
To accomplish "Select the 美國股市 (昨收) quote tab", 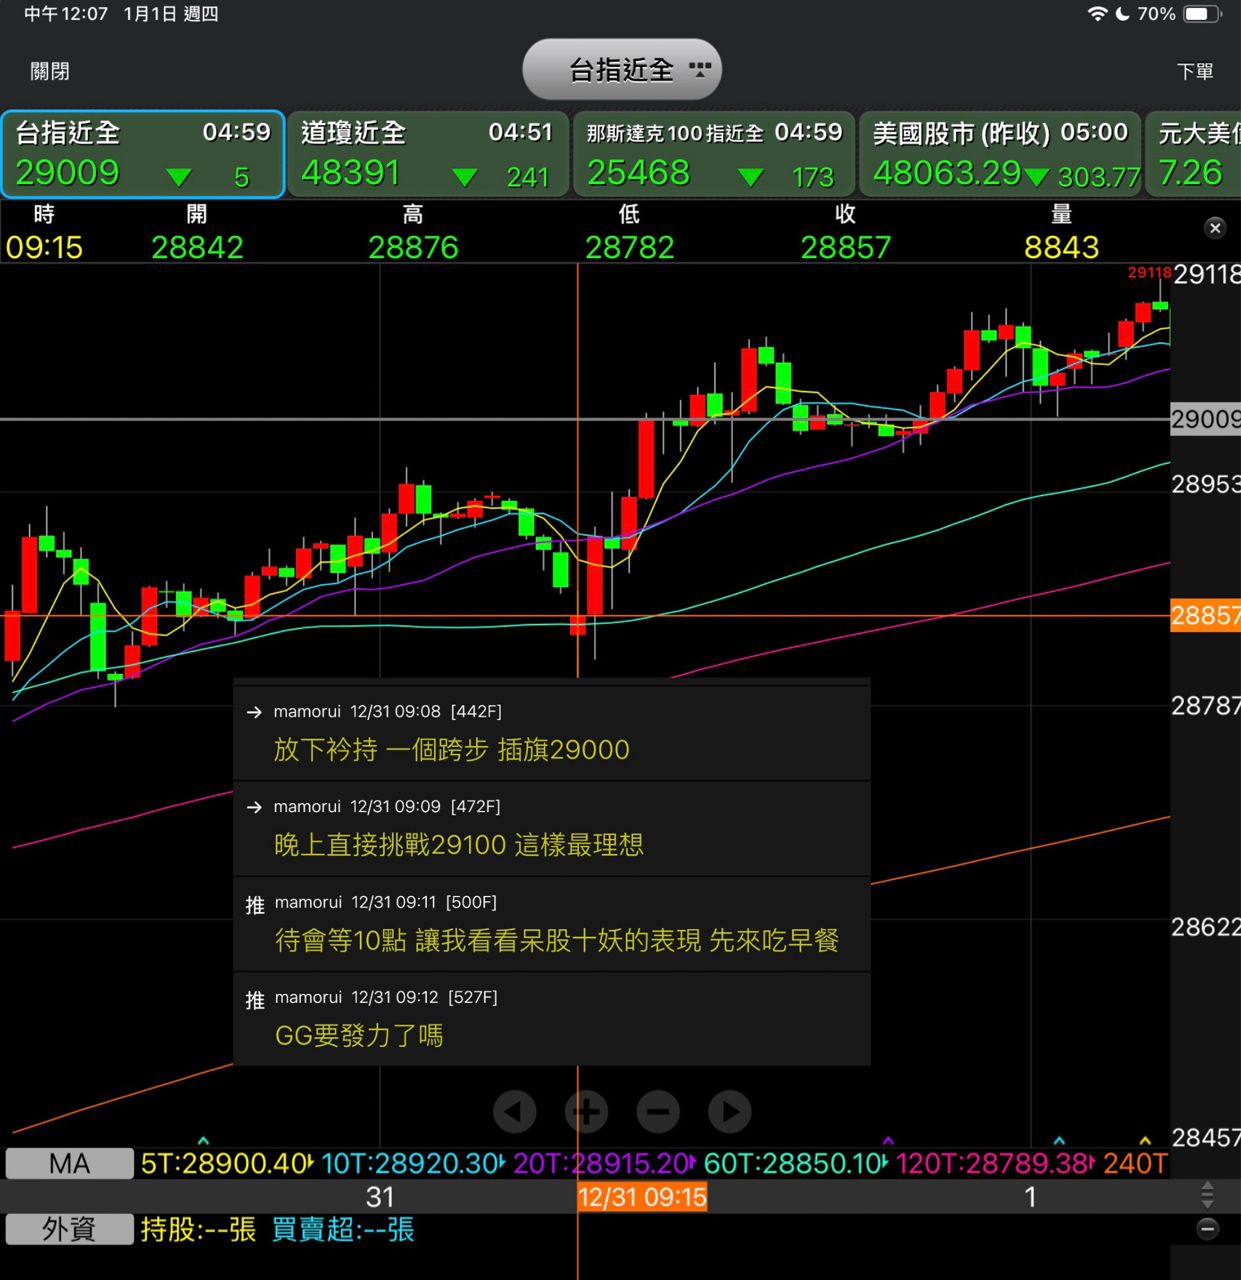I will pos(1000,154).
